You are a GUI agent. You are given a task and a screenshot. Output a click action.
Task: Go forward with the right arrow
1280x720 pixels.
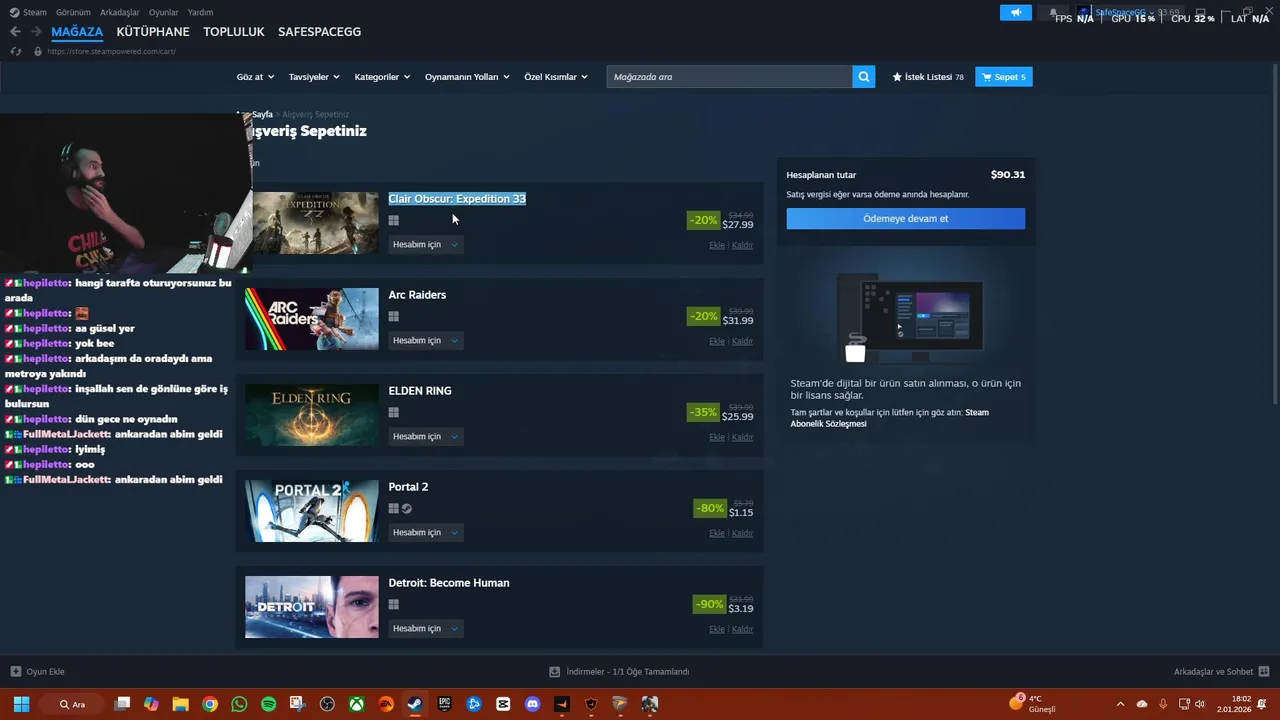[37, 32]
